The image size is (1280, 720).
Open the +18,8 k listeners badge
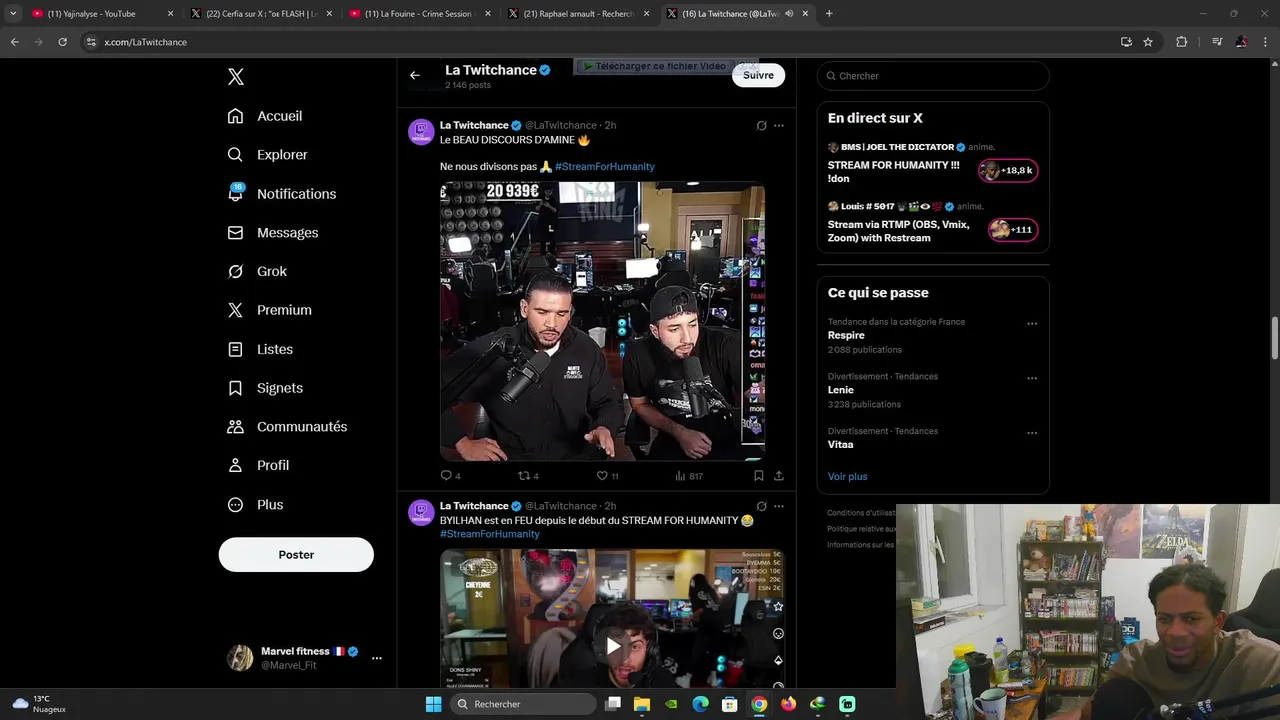click(1008, 171)
